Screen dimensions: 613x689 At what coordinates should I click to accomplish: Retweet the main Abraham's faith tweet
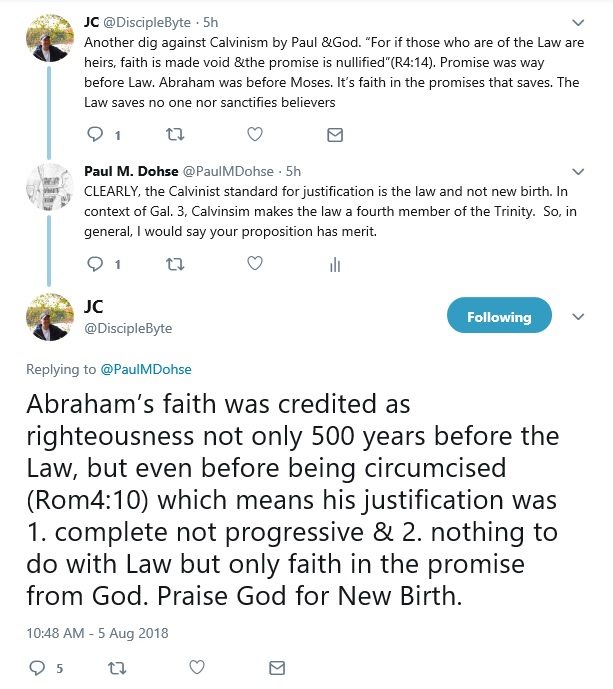(x=119, y=667)
